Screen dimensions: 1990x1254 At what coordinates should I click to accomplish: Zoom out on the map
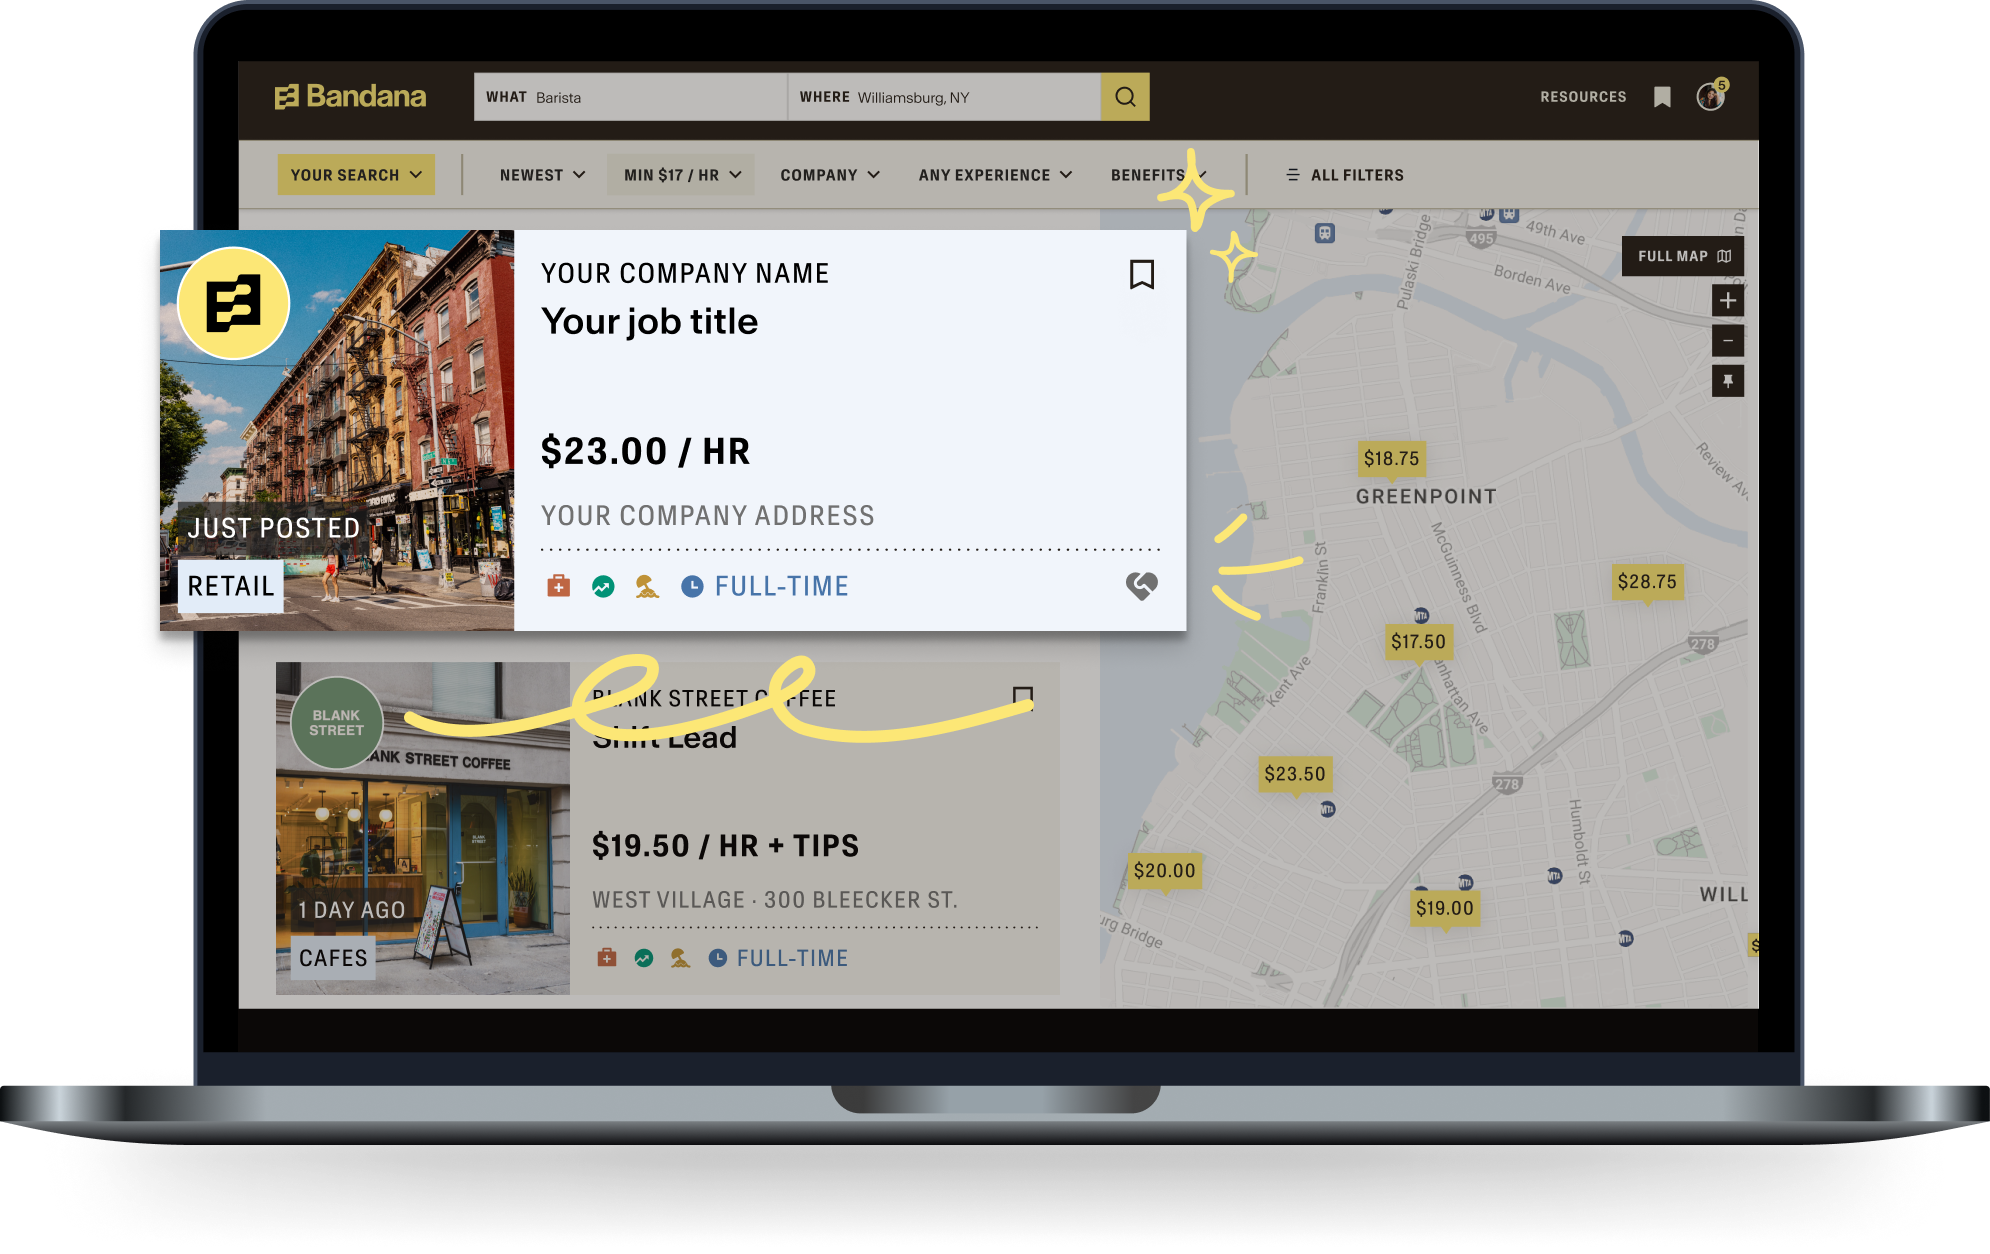[x=1727, y=341]
